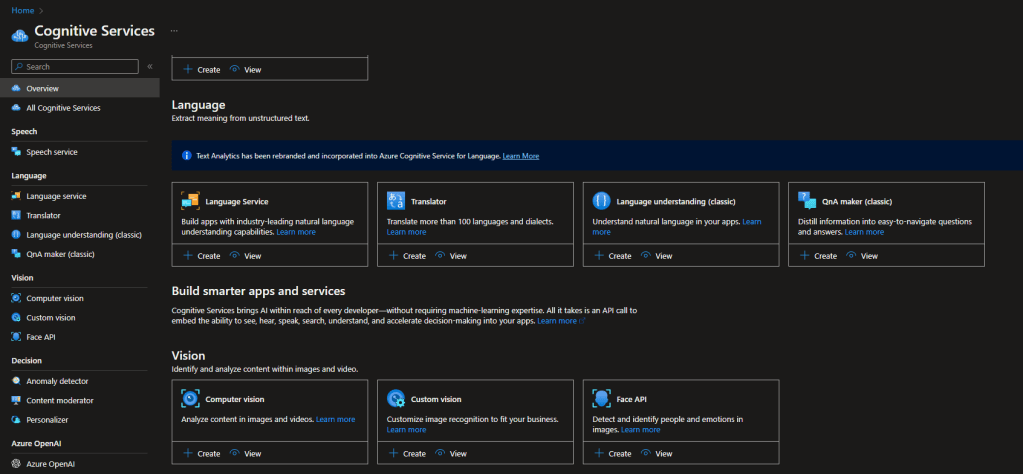Click the Language Service card icon

190,200
